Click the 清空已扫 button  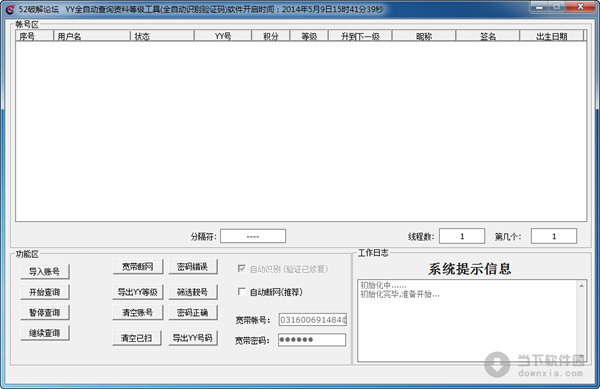click(137, 338)
